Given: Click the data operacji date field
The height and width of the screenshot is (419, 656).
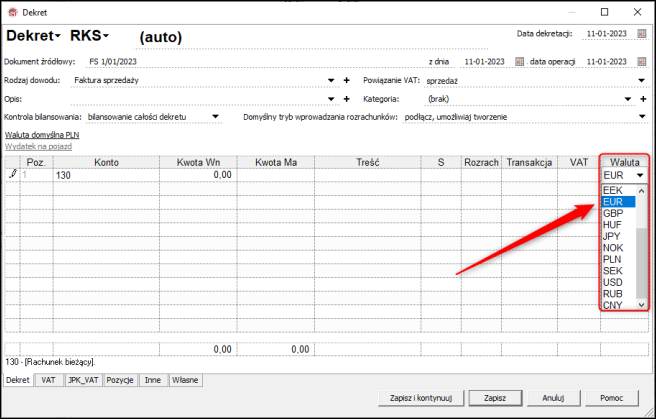Looking at the screenshot, I should click(607, 61).
